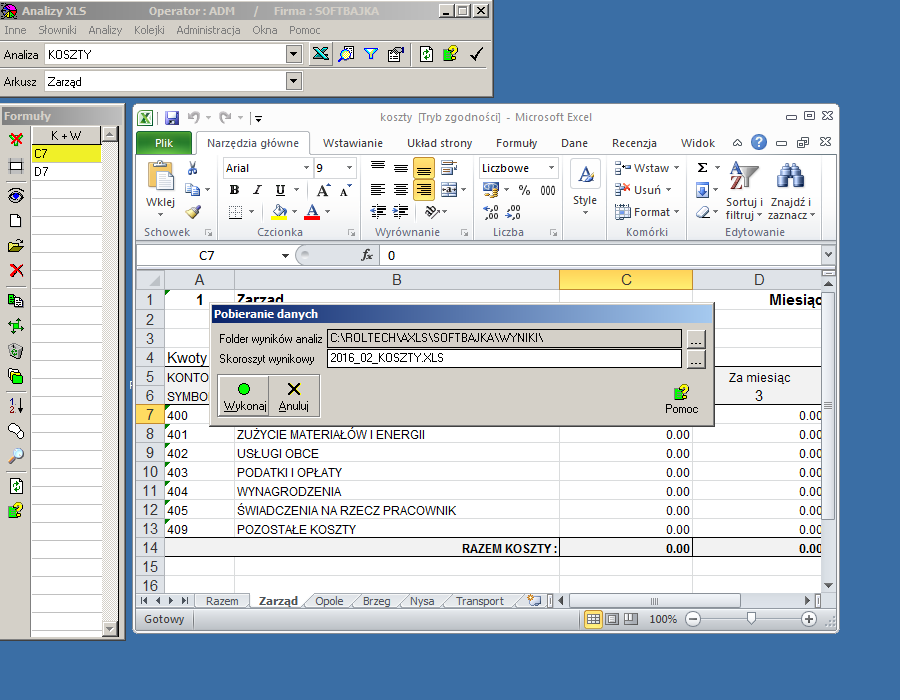Image resolution: width=900 pixels, height=700 pixels.
Task: Click the percent style icon in Liczba group
Action: [x=524, y=190]
